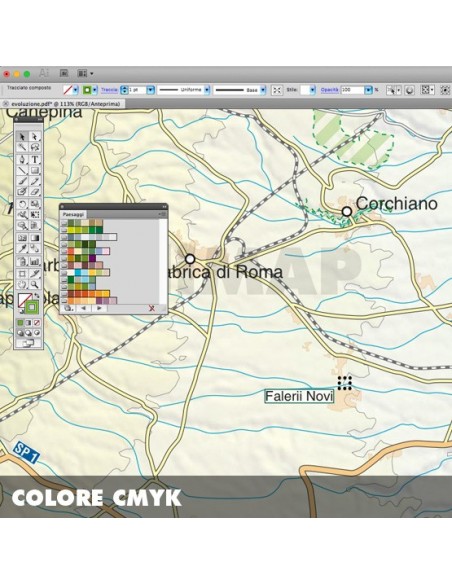This screenshot has width=452, height=584.
Task: Select the Pen tool
Action: 22,160
